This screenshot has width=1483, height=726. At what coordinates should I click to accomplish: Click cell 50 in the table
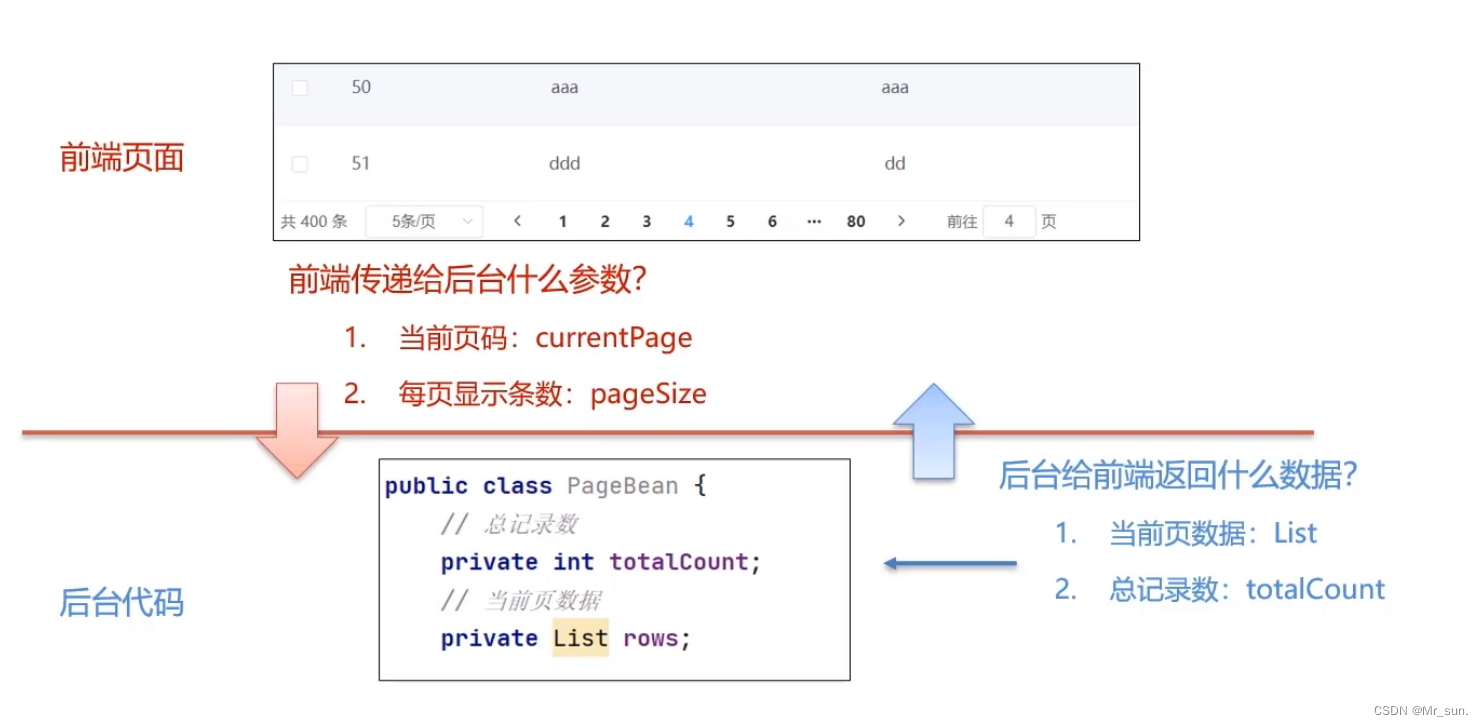tap(361, 87)
